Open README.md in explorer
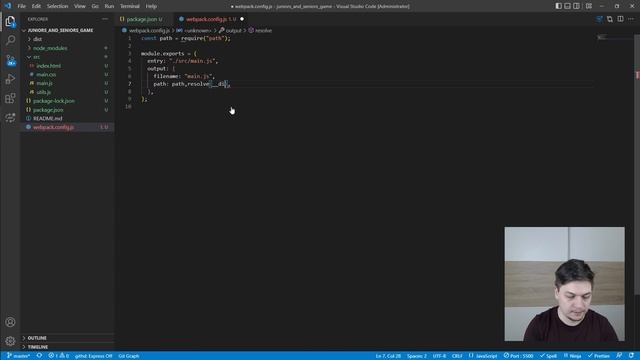The width and height of the screenshot is (640, 360). (47, 118)
